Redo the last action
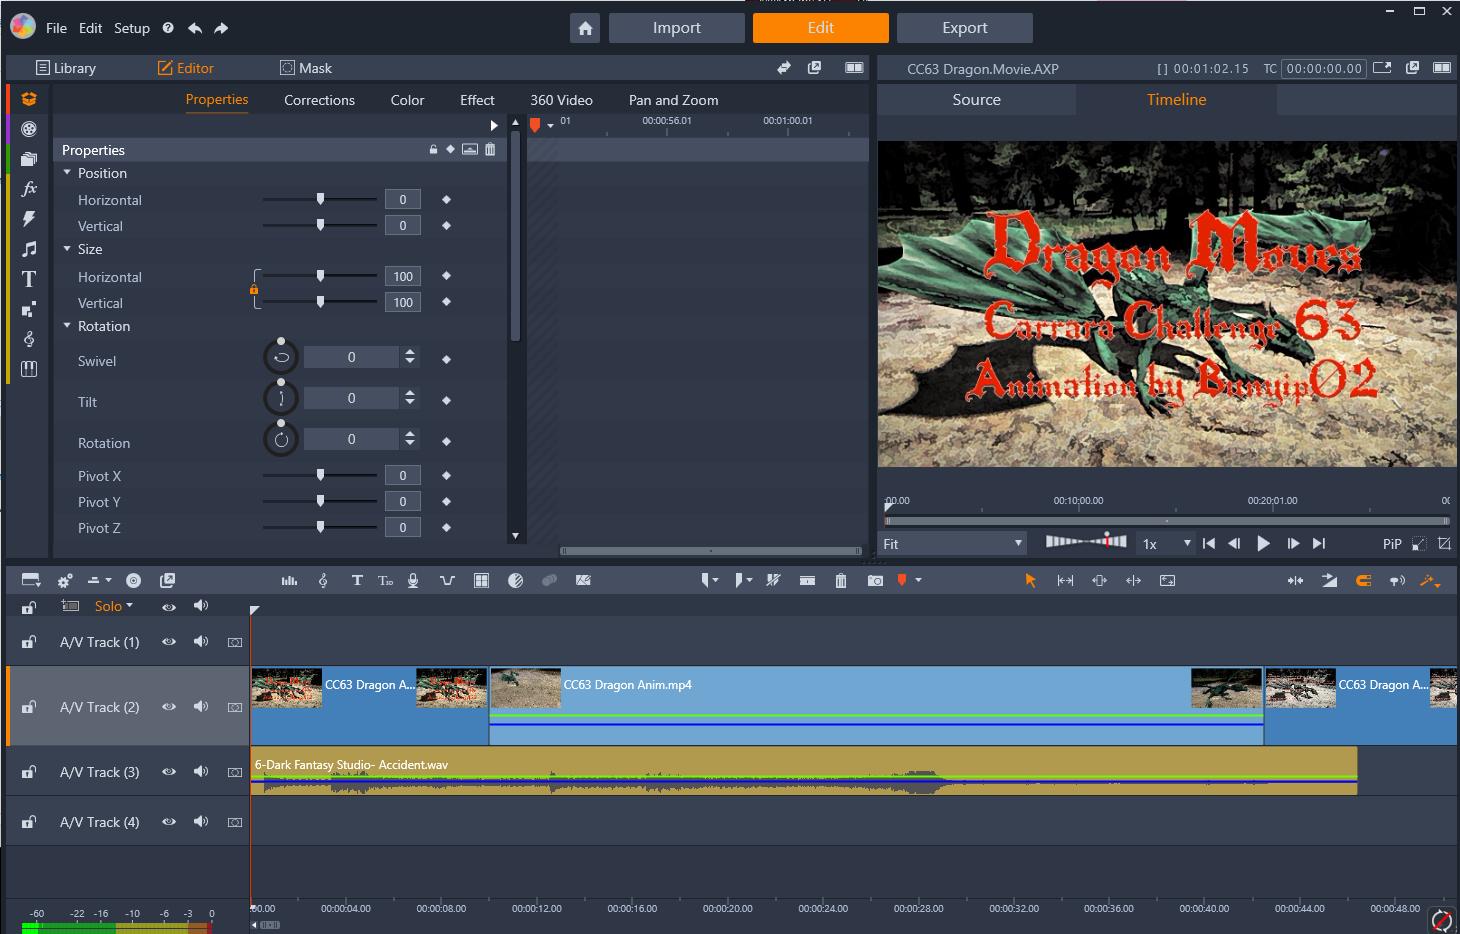 pos(221,28)
